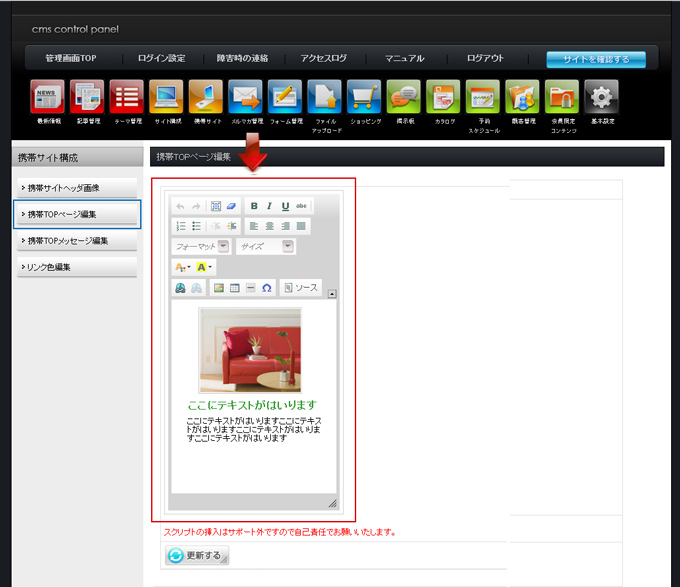
Task: Insert a numbered list
Action: [x=181, y=226]
